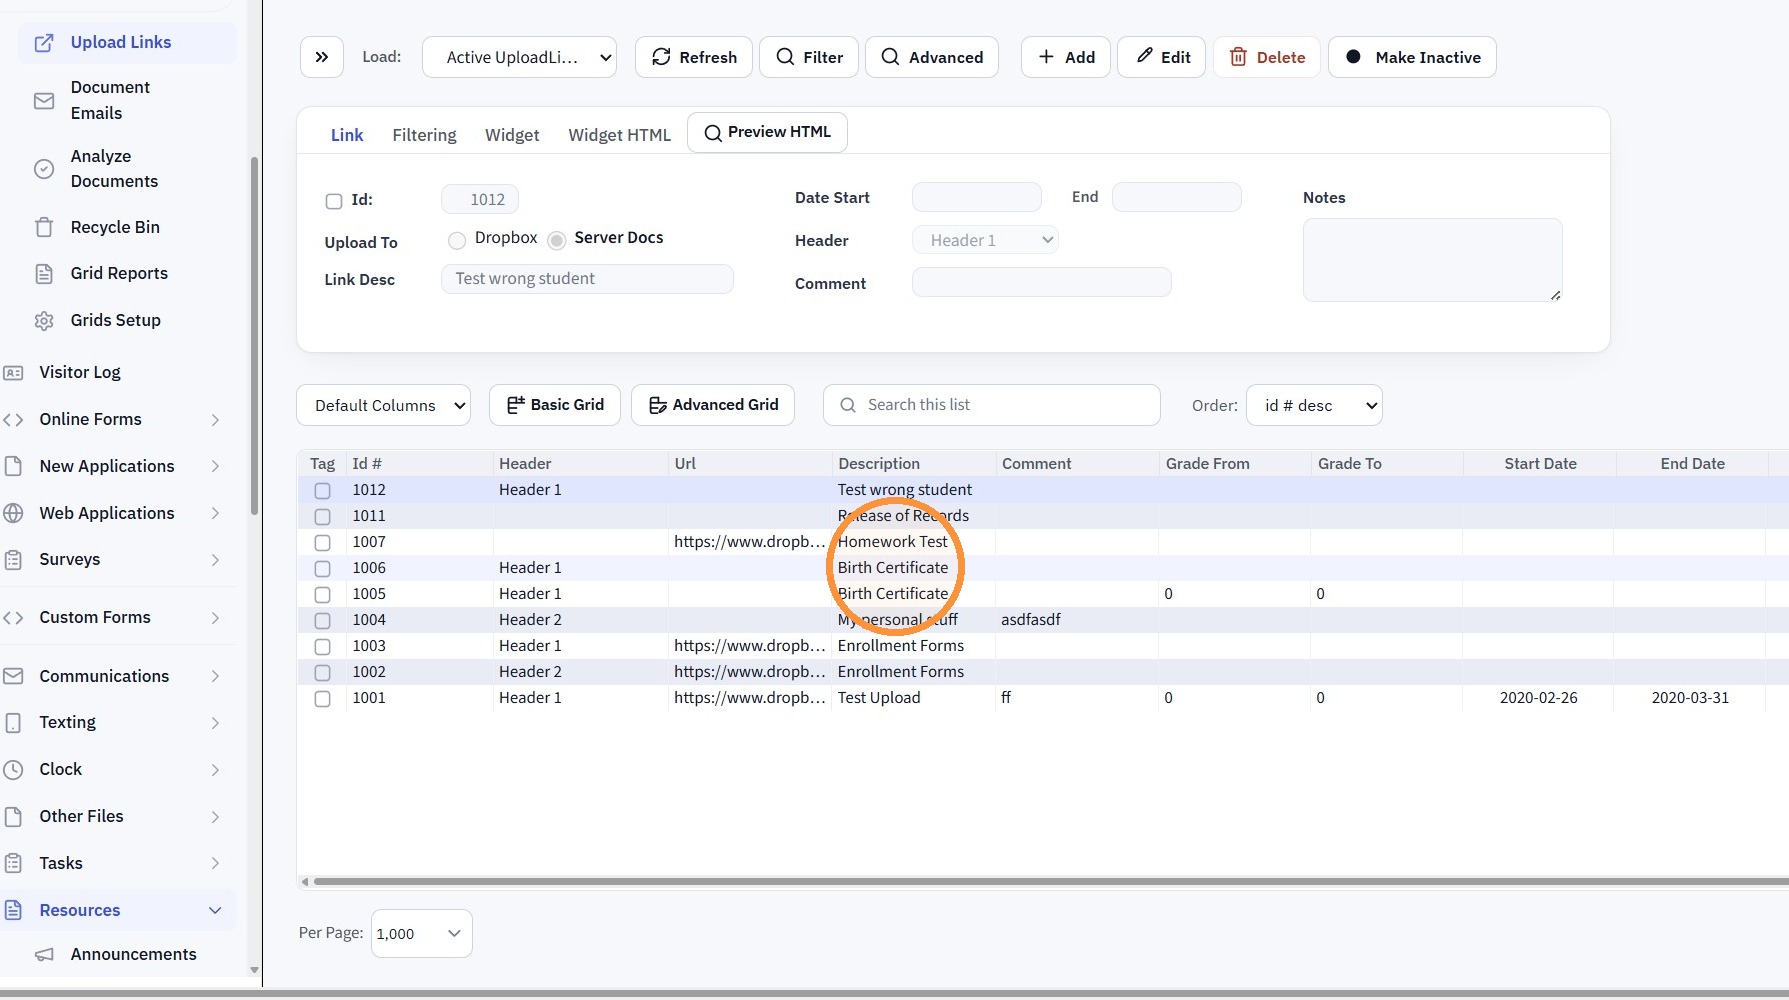The image size is (1789, 1000).
Task: Click the Comment input field
Action: (1042, 282)
